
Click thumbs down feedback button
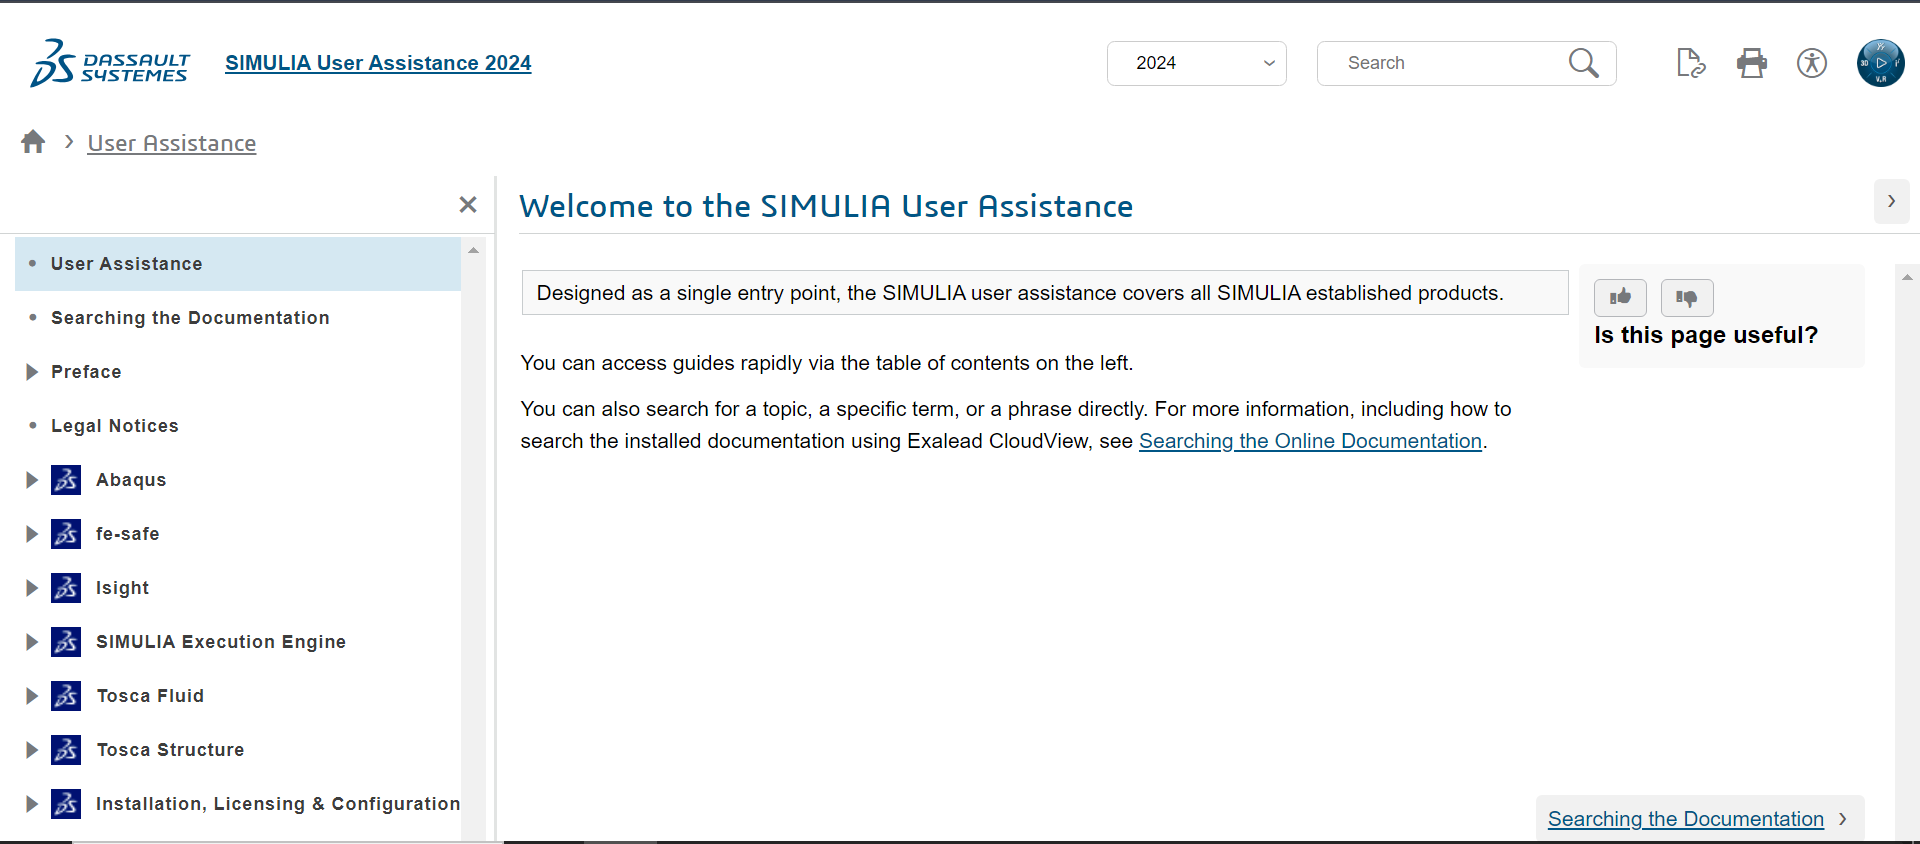1687,297
